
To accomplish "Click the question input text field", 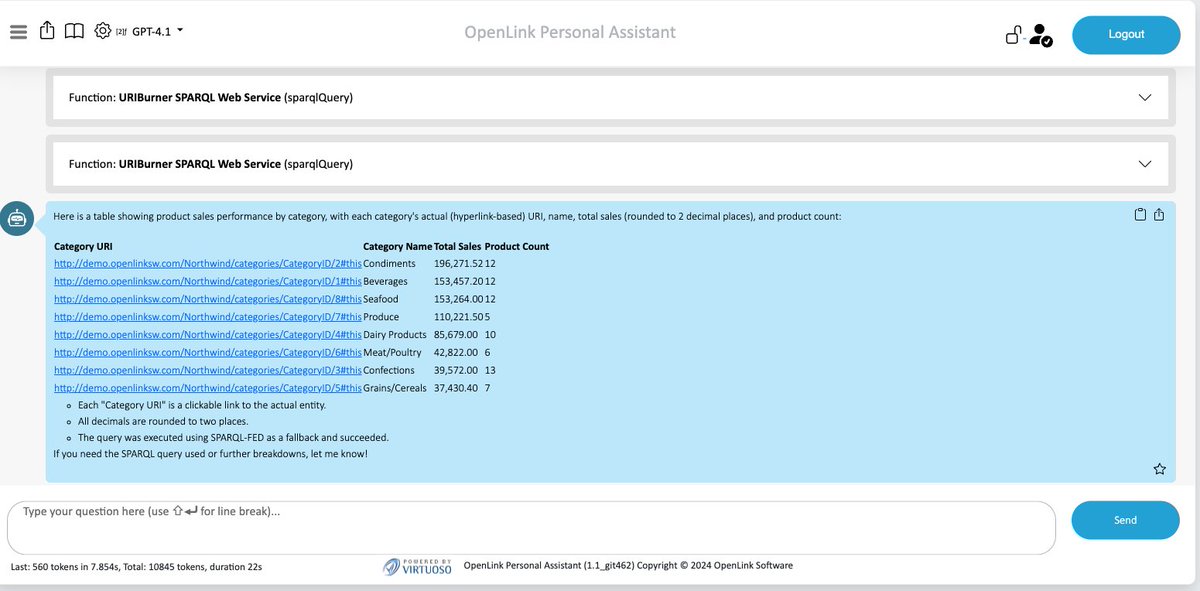I will 531,527.
